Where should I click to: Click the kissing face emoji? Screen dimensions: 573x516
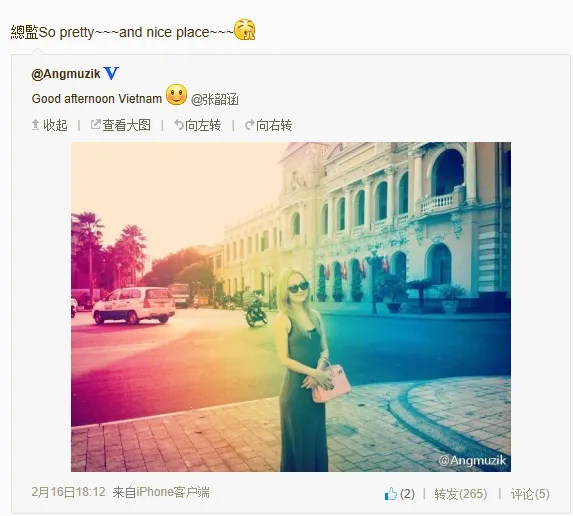pos(244,30)
